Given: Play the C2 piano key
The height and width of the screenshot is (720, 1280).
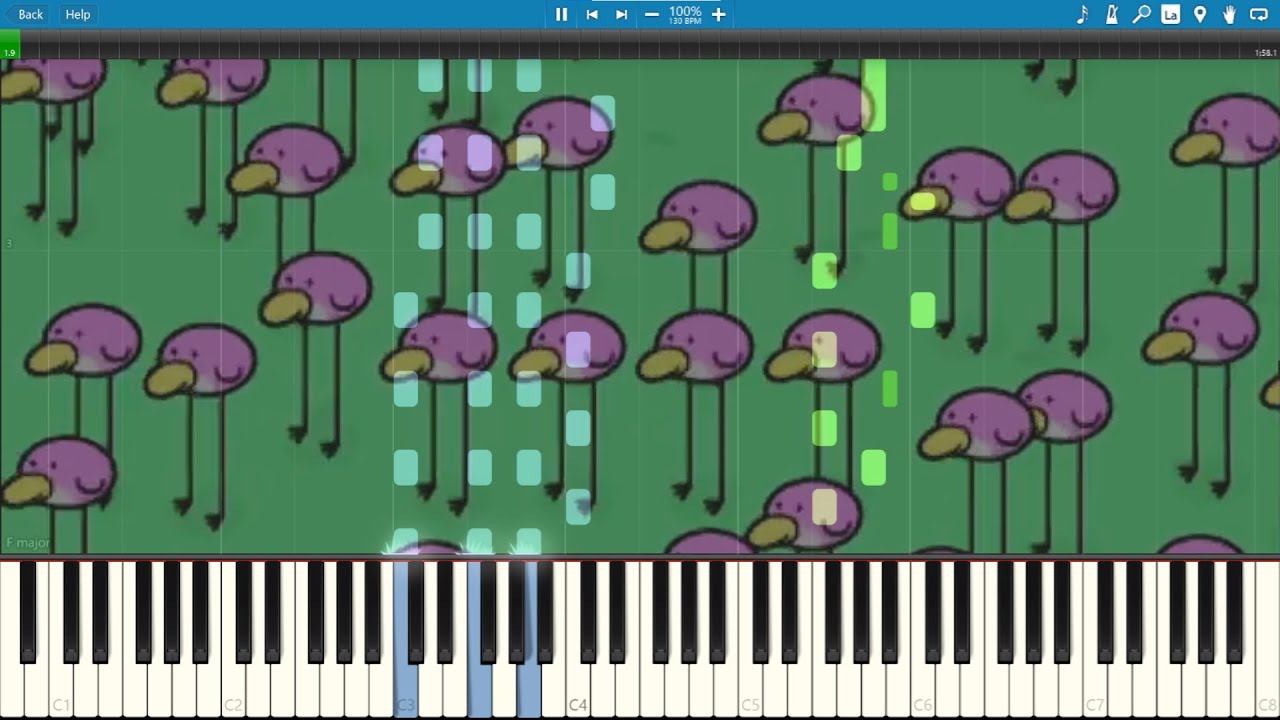Looking at the screenshot, I should pos(233,690).
